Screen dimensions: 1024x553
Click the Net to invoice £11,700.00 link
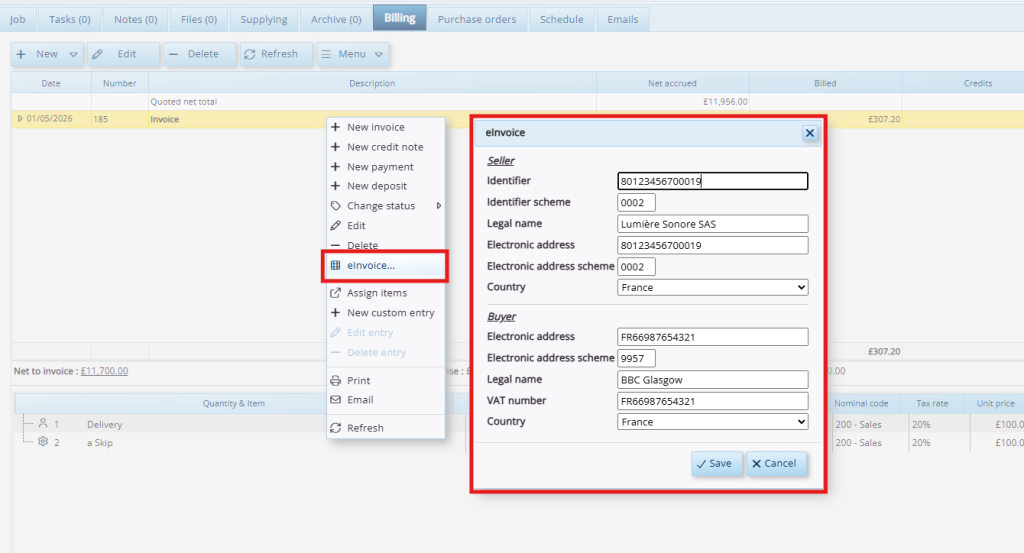[x=104, y=371]
